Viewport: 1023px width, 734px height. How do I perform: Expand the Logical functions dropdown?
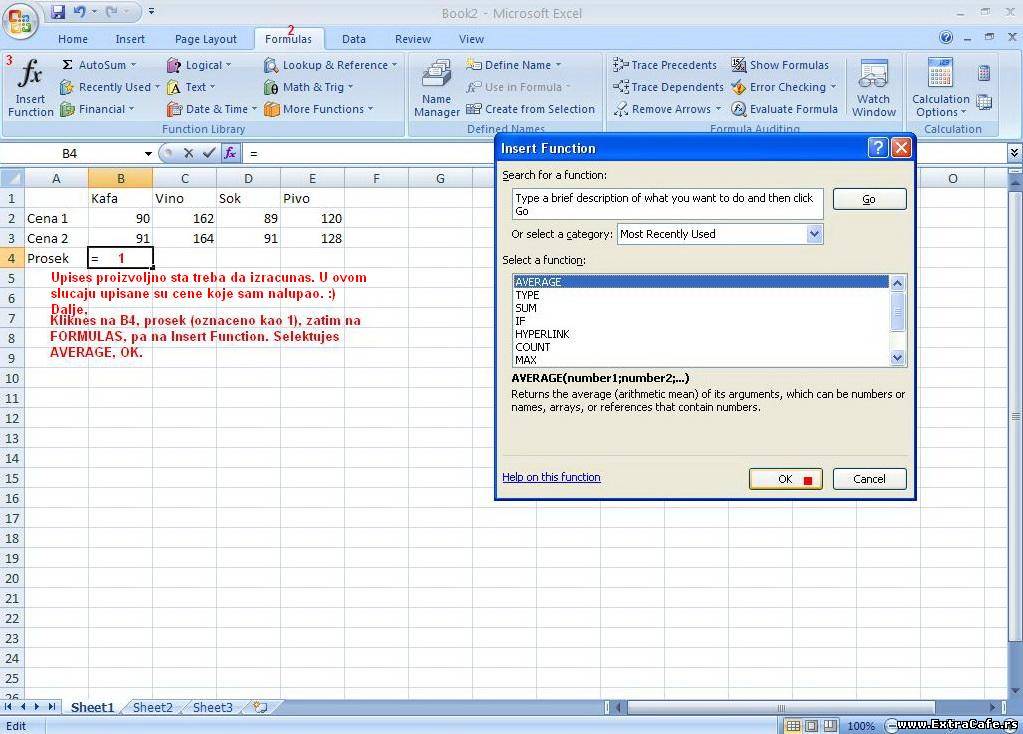tap(228, 65)
